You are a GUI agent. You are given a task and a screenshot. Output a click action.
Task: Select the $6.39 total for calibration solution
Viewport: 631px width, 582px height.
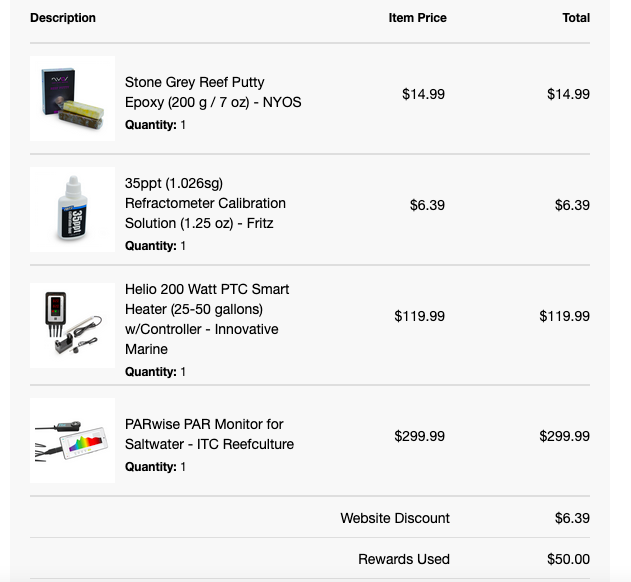572,205
